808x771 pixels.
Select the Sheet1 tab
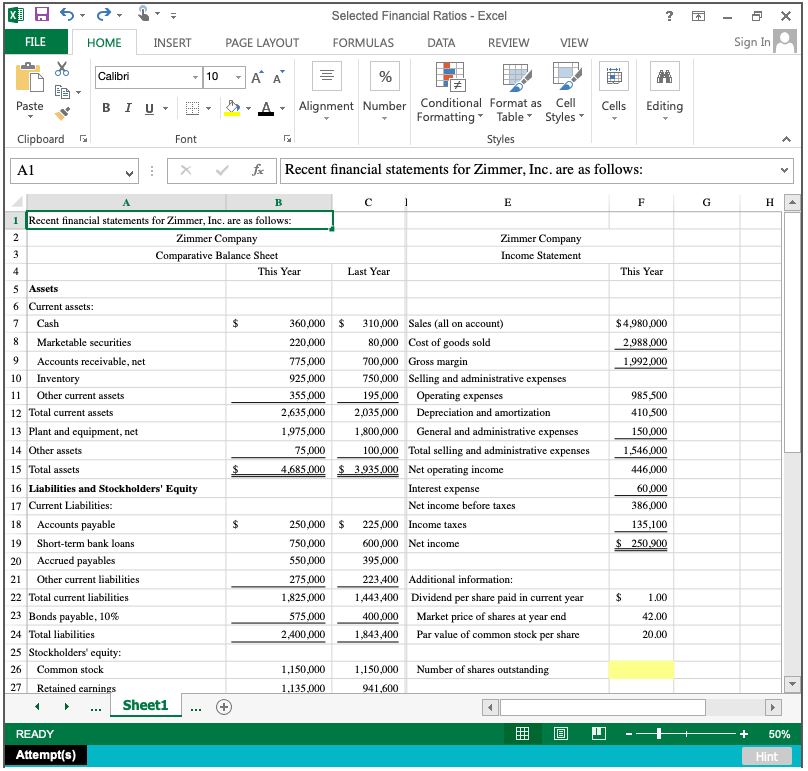click(145, 705)
